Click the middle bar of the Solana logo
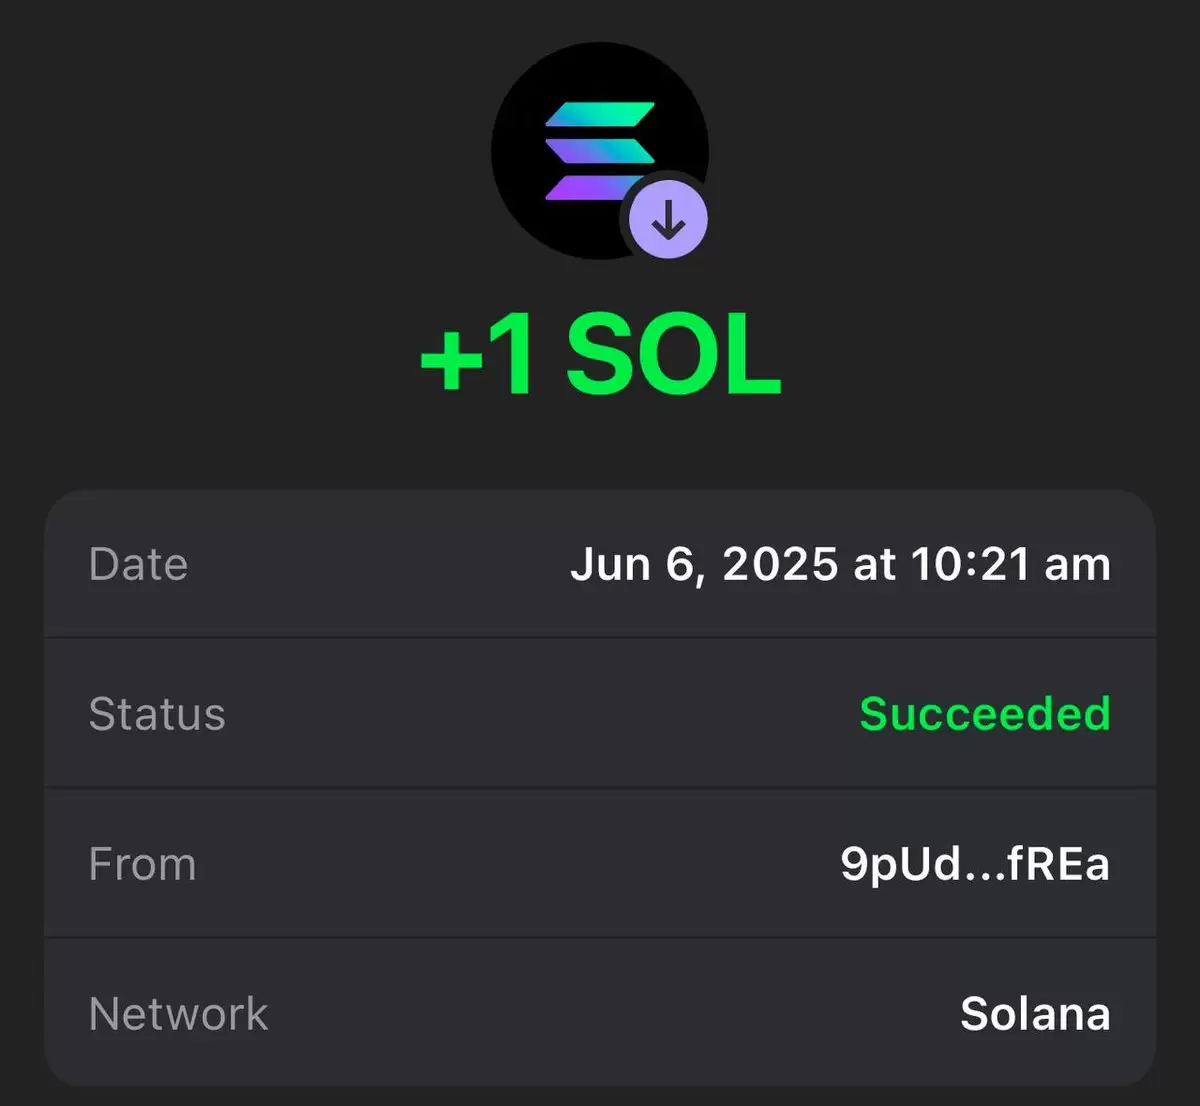 600,151
